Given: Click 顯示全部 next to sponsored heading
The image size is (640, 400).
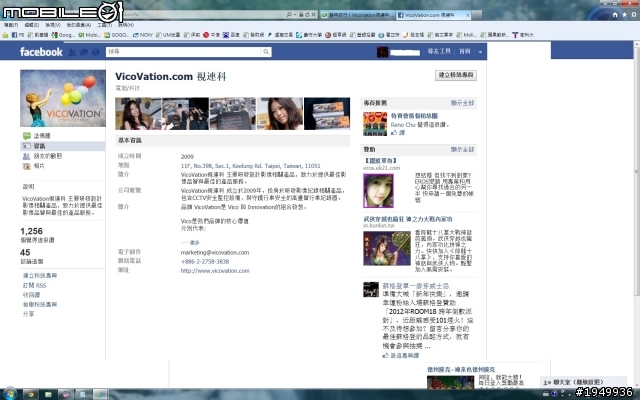Looking at the screenshot, I should 462,149.
